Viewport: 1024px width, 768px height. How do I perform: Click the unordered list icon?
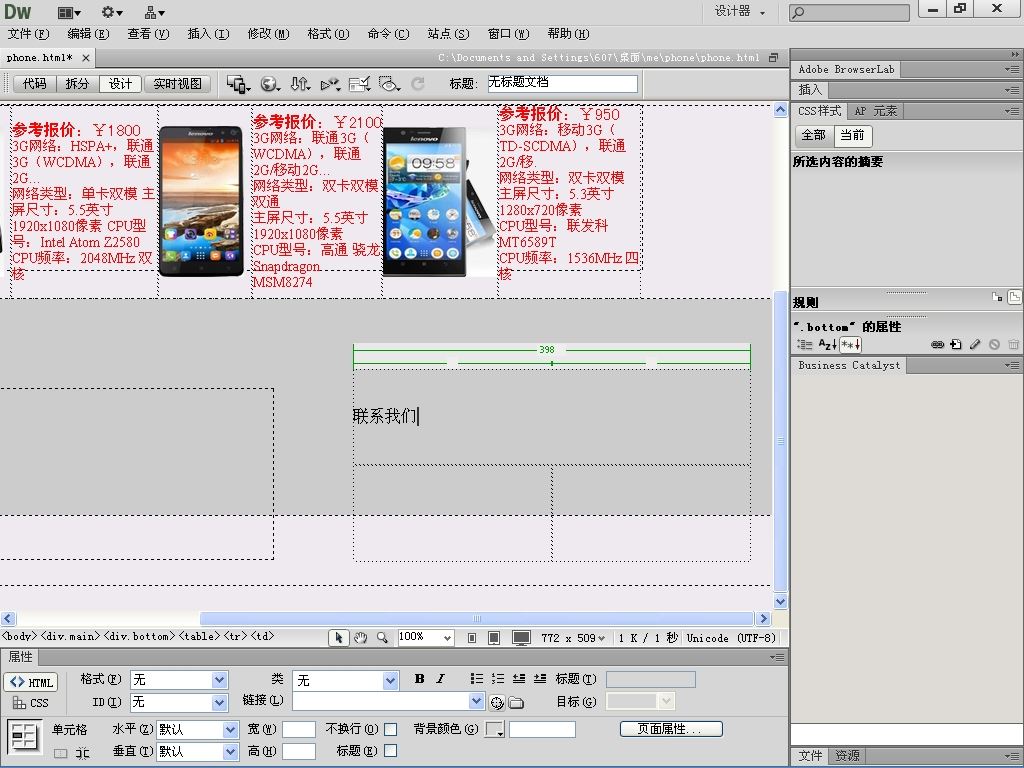coord(477,679)
